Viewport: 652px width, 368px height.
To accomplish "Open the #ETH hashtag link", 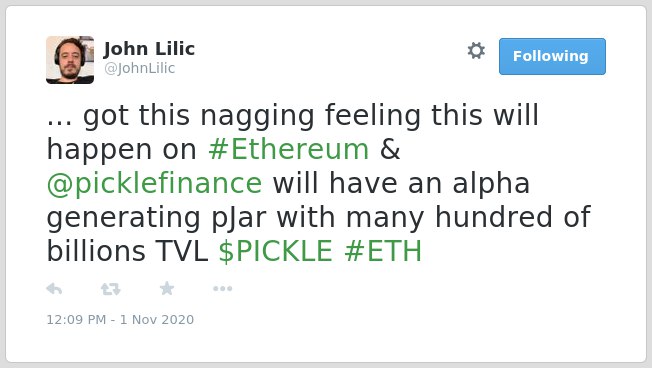I will tap(383, 251).
